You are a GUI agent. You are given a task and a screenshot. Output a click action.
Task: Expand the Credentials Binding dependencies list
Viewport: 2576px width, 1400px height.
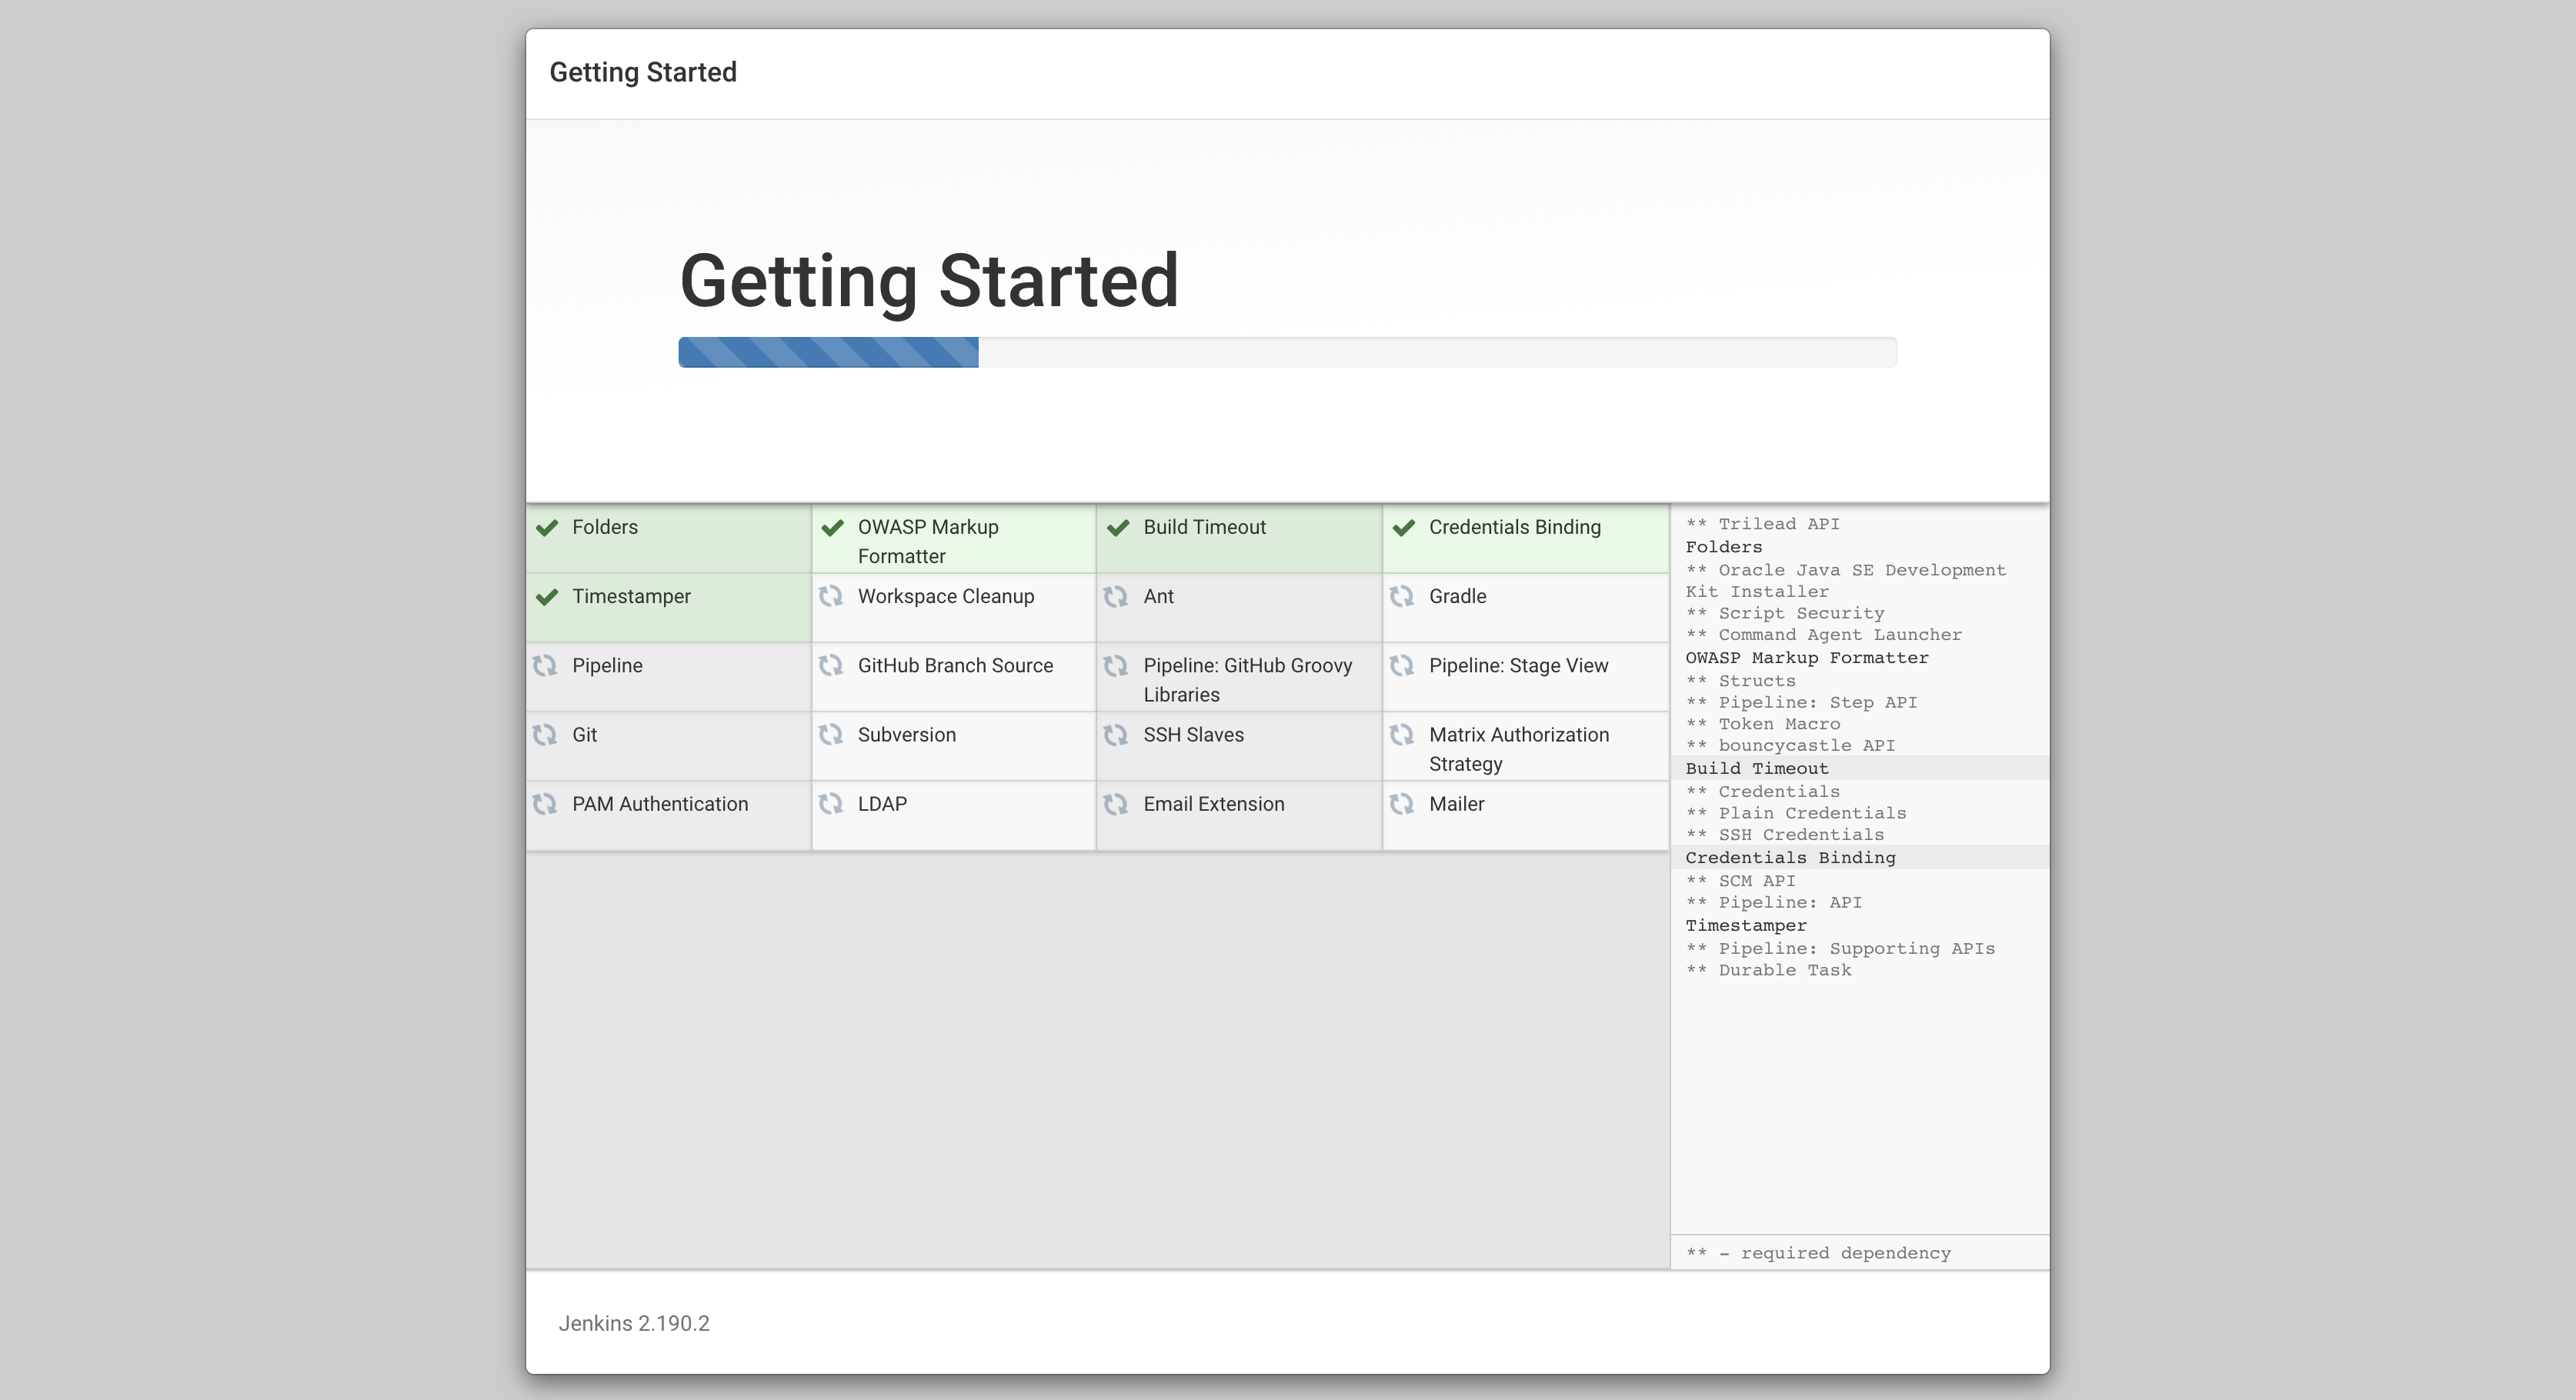tap(1794, 857)
